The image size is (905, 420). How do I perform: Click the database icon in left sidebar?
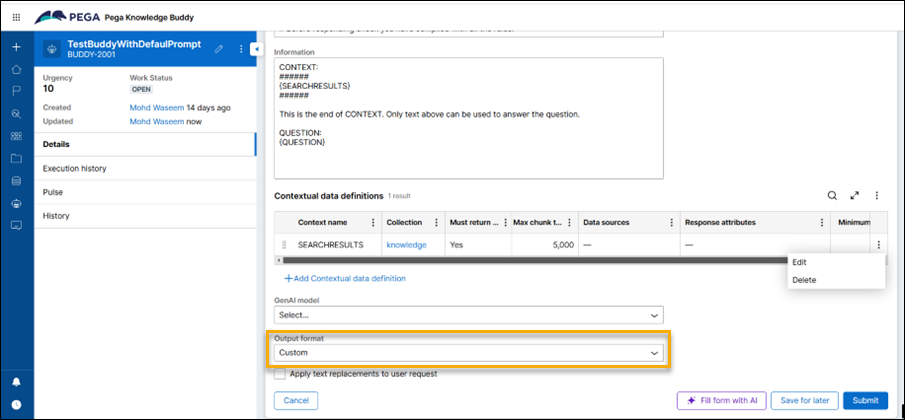coord(16,181)
